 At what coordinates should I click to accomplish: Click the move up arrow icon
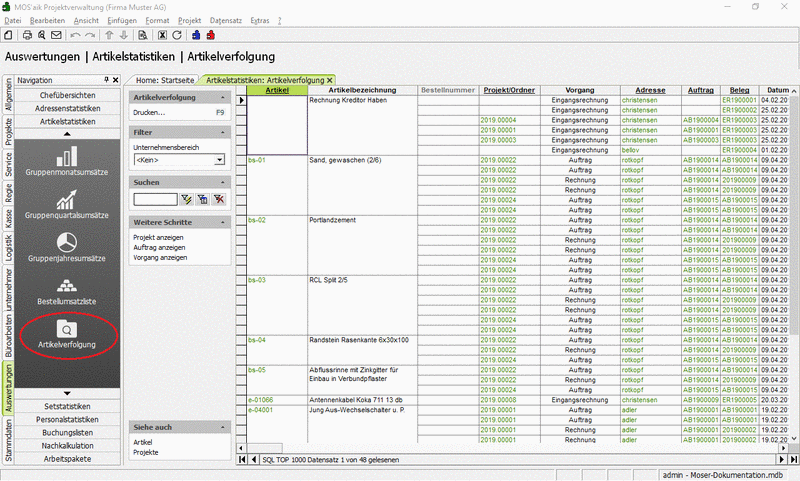(x=109, y=35)
